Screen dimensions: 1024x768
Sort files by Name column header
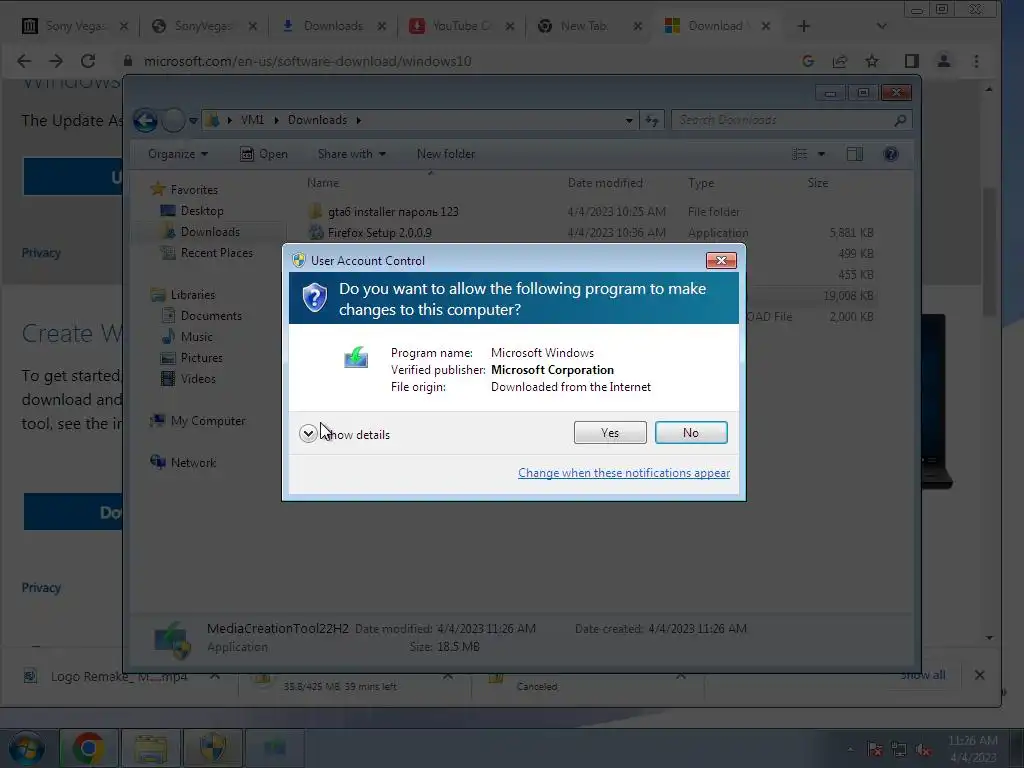coord(323,183)
